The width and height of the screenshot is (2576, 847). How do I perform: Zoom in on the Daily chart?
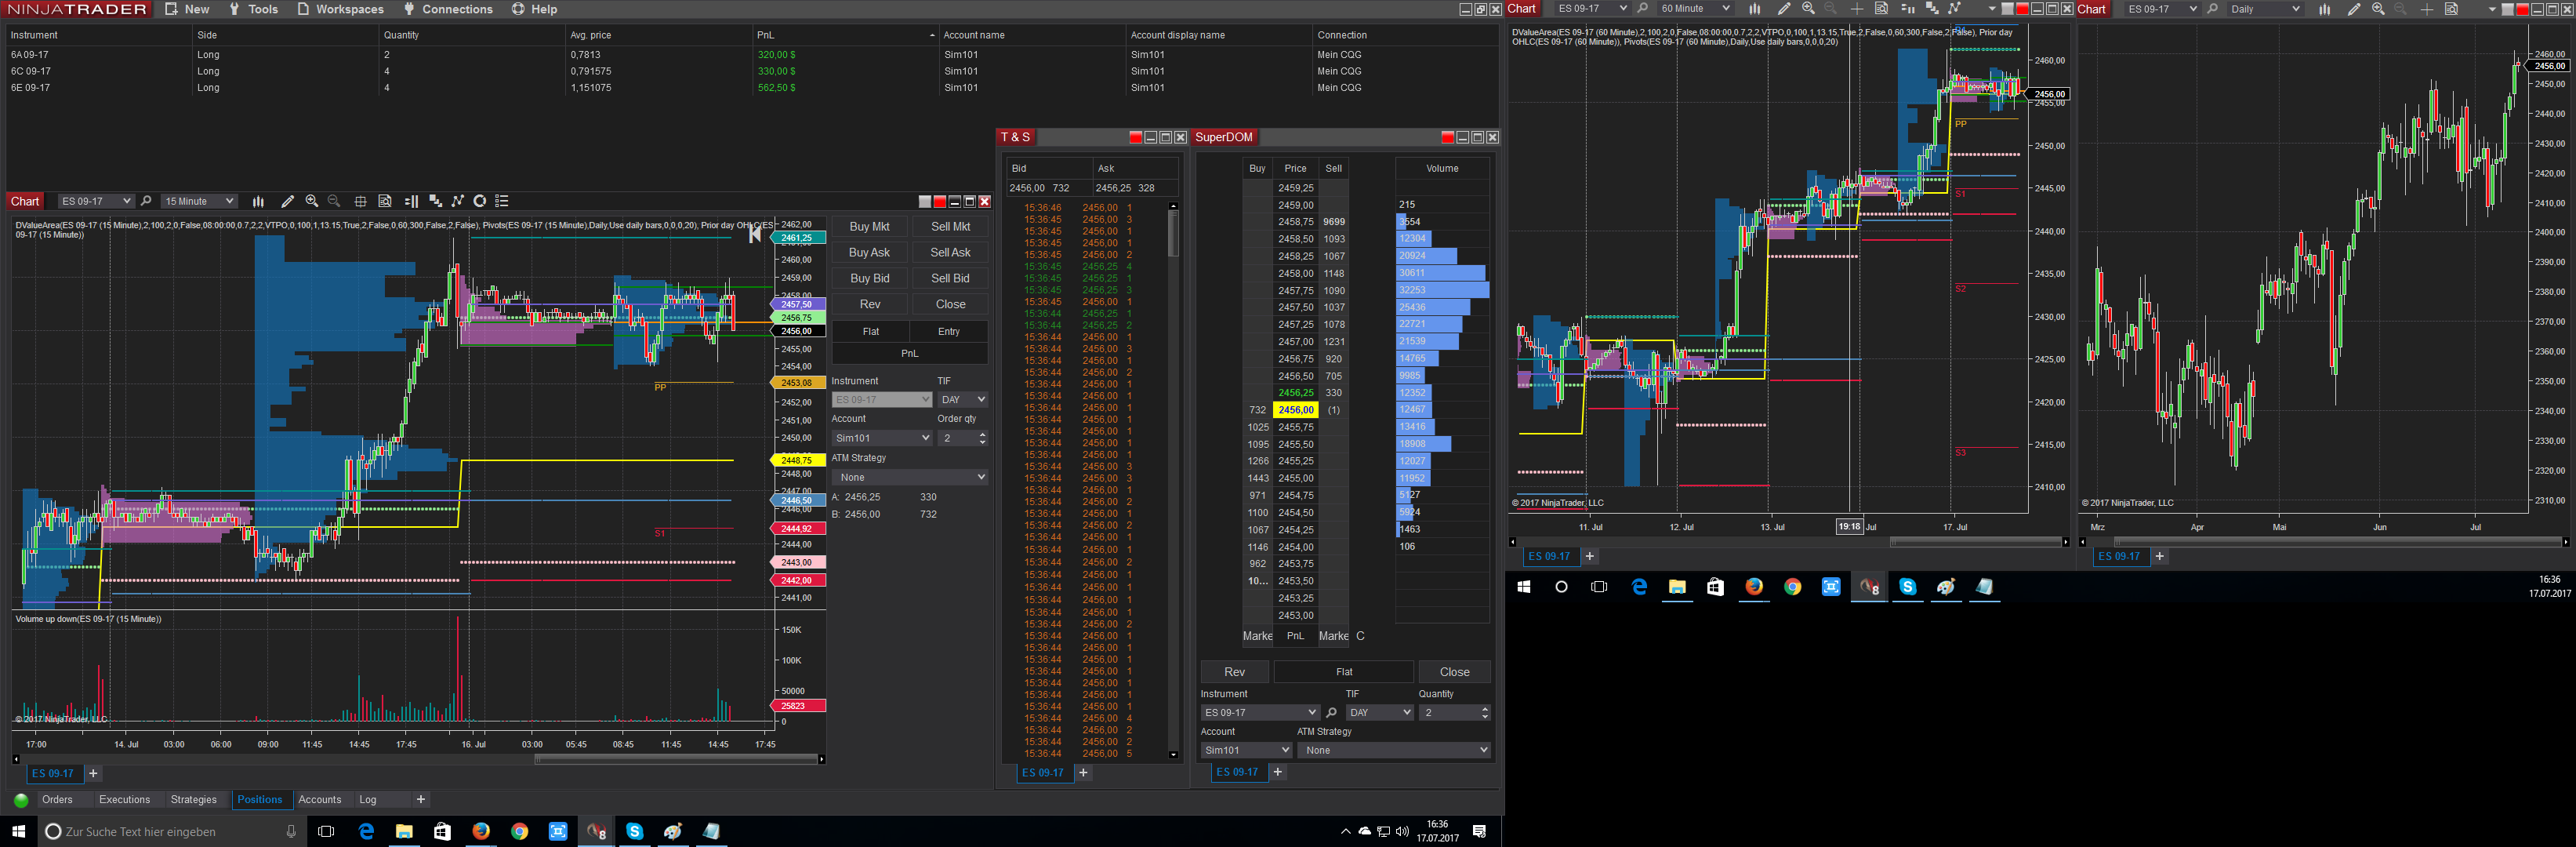[x=2378, y=9]
